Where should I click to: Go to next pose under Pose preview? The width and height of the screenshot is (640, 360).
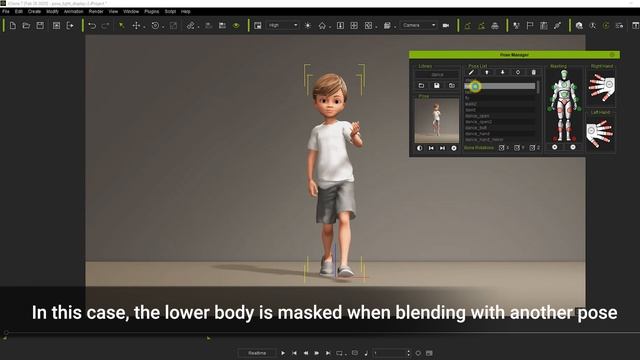[442, 148]
